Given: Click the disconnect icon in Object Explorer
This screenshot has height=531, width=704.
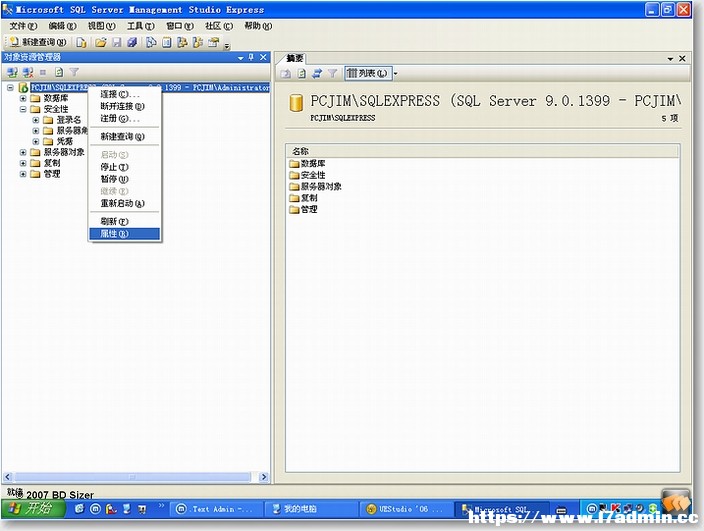Looking at the screenshot, I should [x=28, y=72].
